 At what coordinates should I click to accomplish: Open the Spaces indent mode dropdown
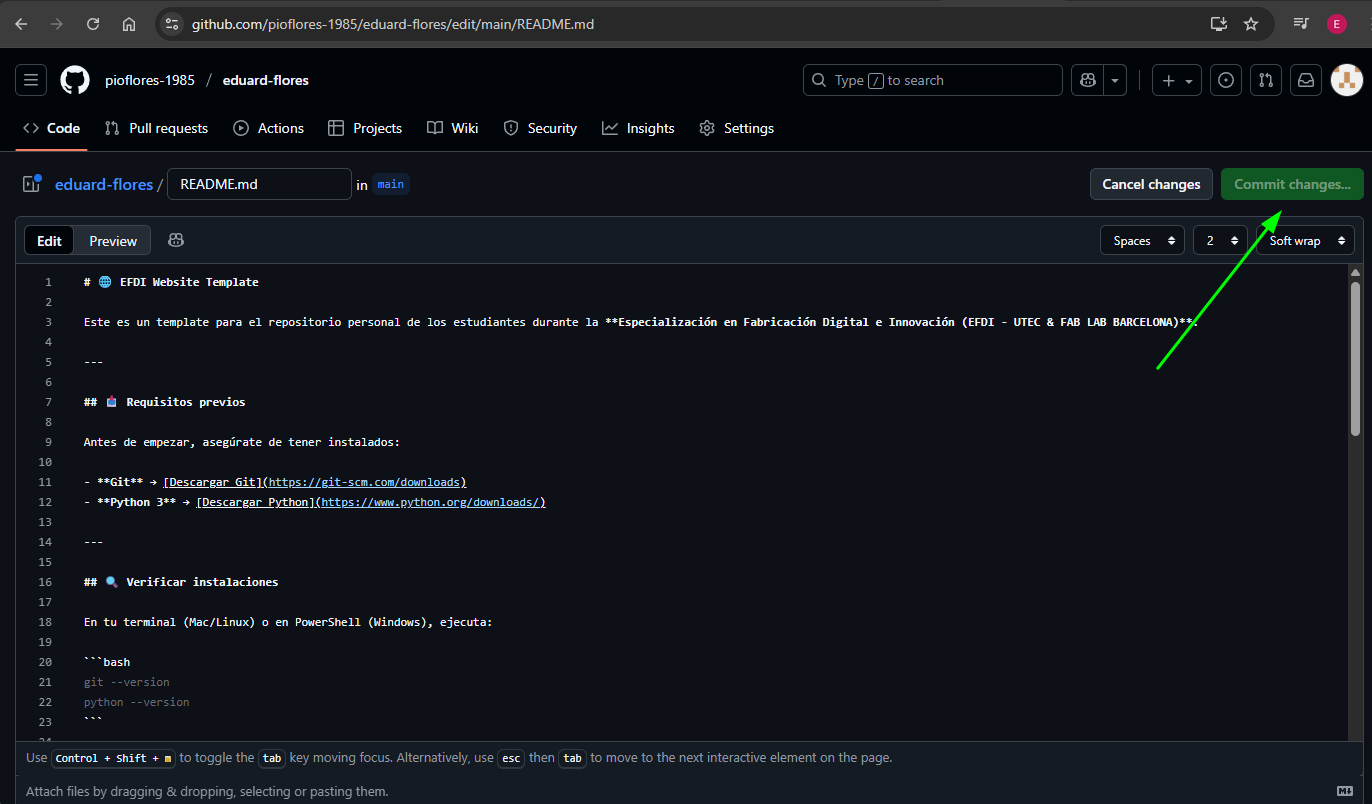tap(1142, 241)
